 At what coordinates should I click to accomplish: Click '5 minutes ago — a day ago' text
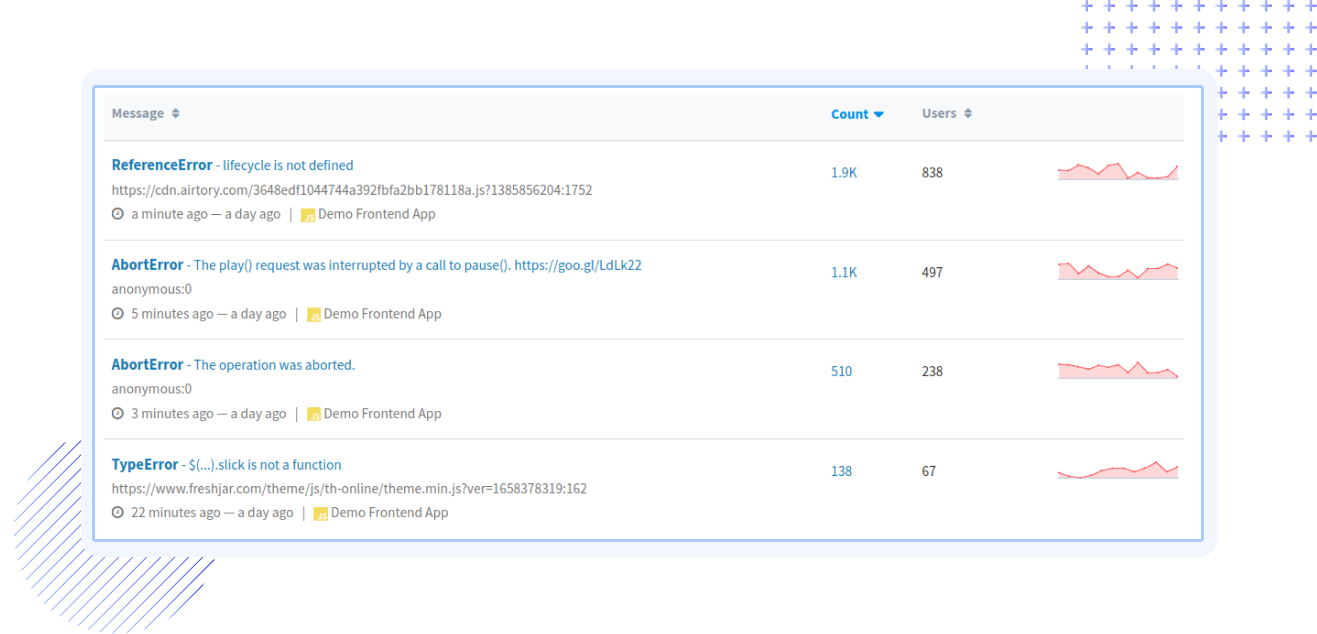click(209, 314)
